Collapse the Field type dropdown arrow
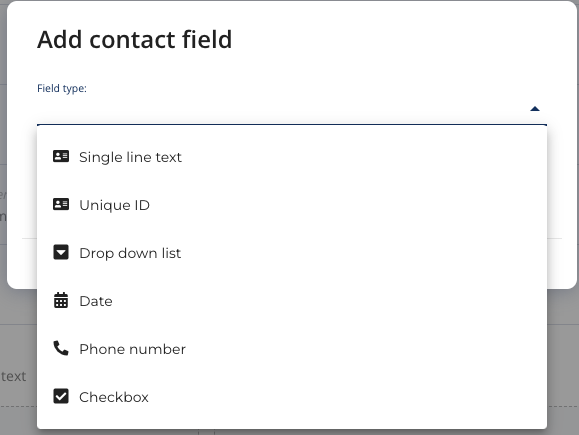Viewport: 579px width, 435px height. 535,109
